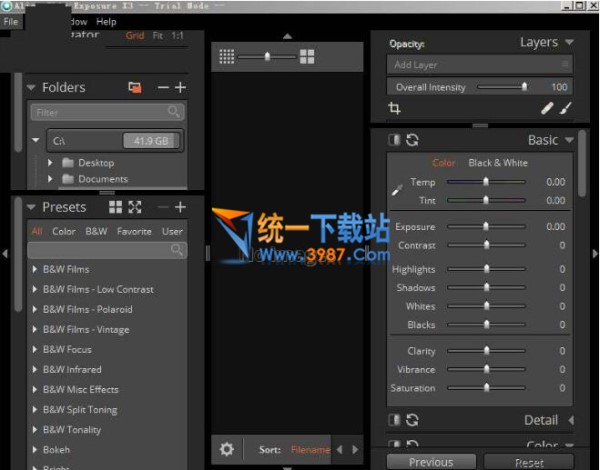Switch to 1:1 zoom view
600x470 pixels.
point(177,36)
